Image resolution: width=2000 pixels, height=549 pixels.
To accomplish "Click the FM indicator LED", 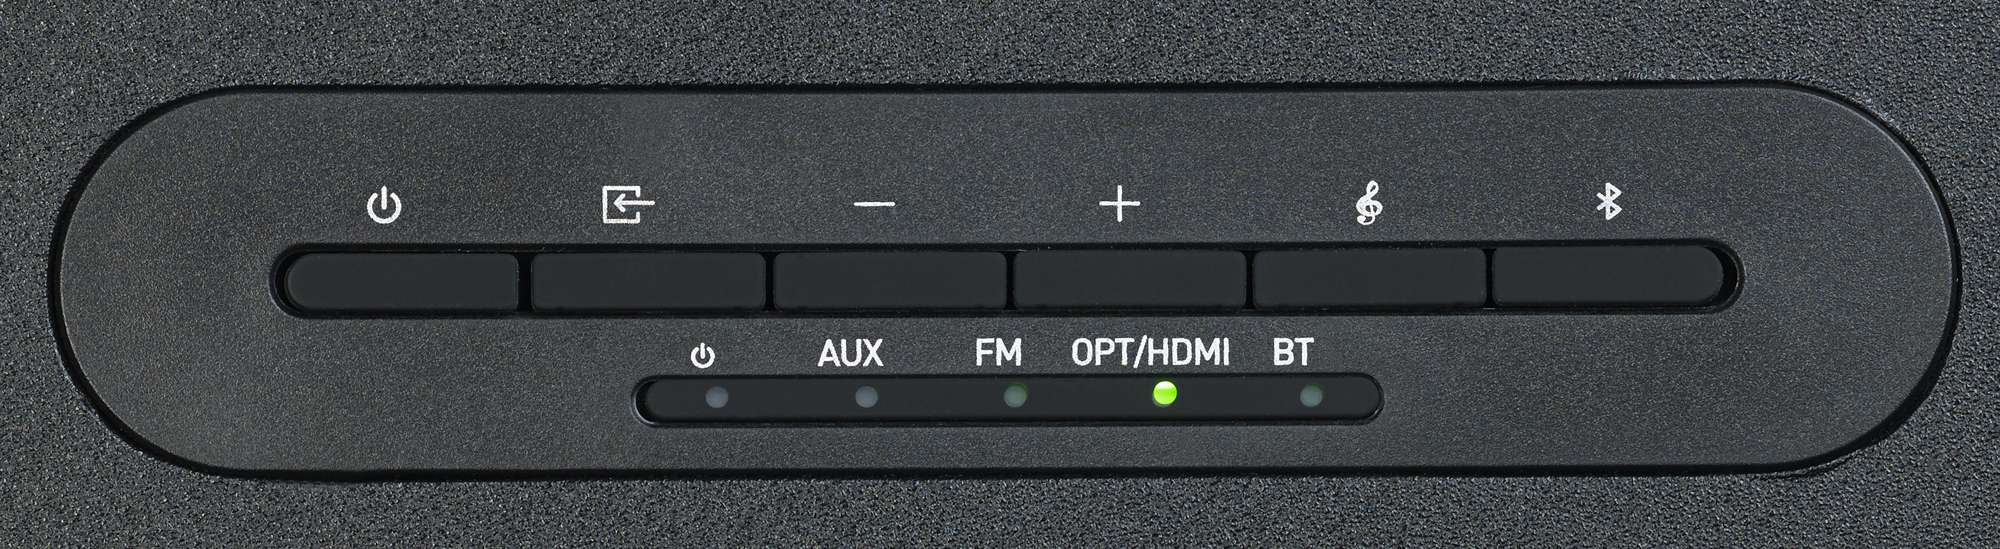I will (1015, 397).
